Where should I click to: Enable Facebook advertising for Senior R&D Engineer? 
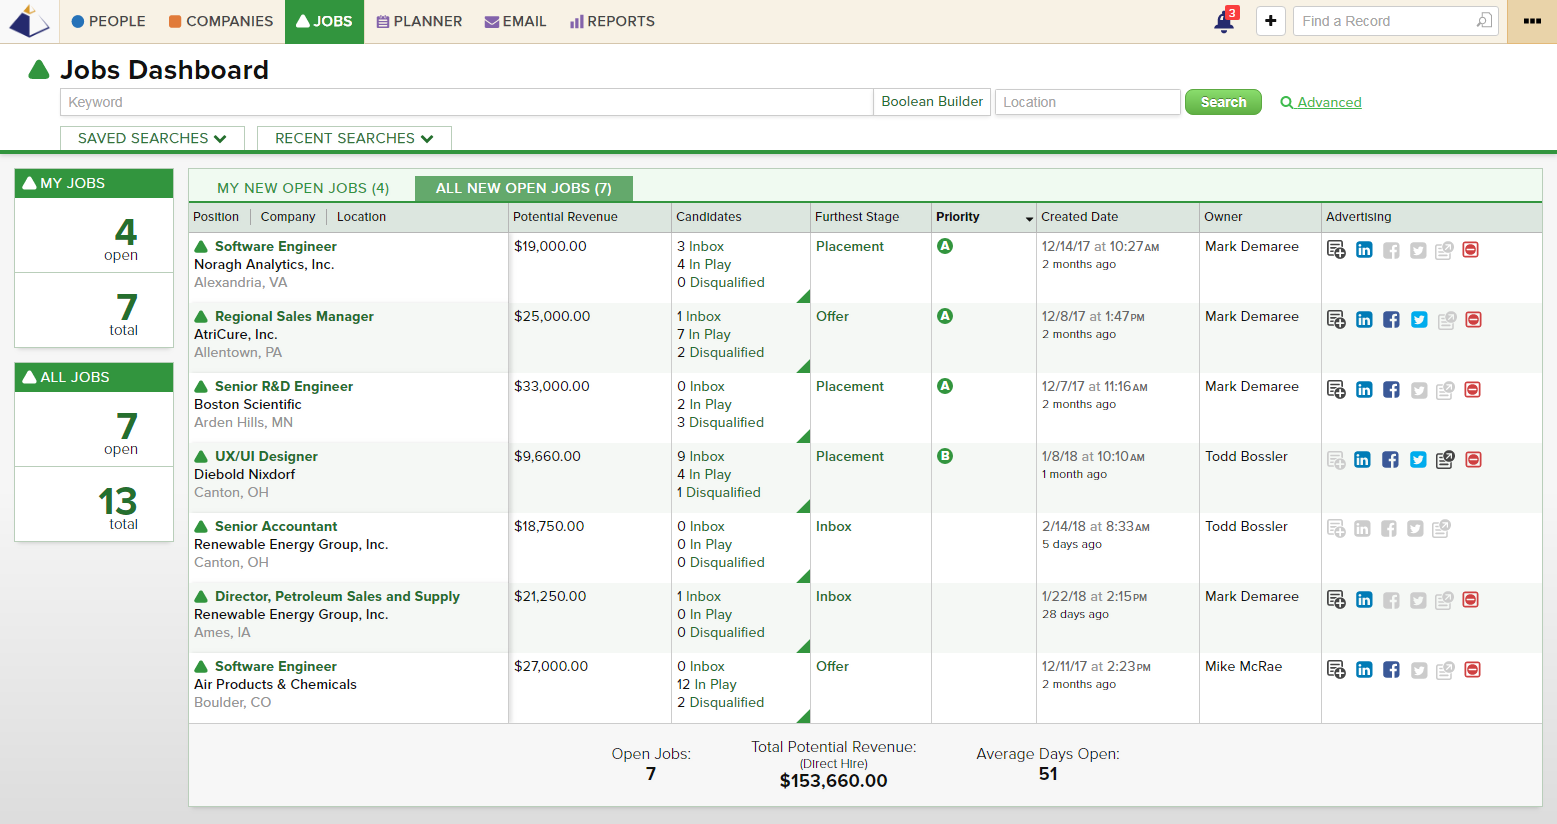pos(1391,389)
